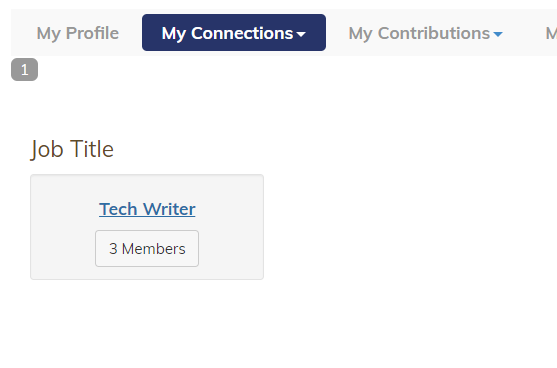The image size is (557, 368).
Task: Click the Job Title heading
Action: (72, 149)
